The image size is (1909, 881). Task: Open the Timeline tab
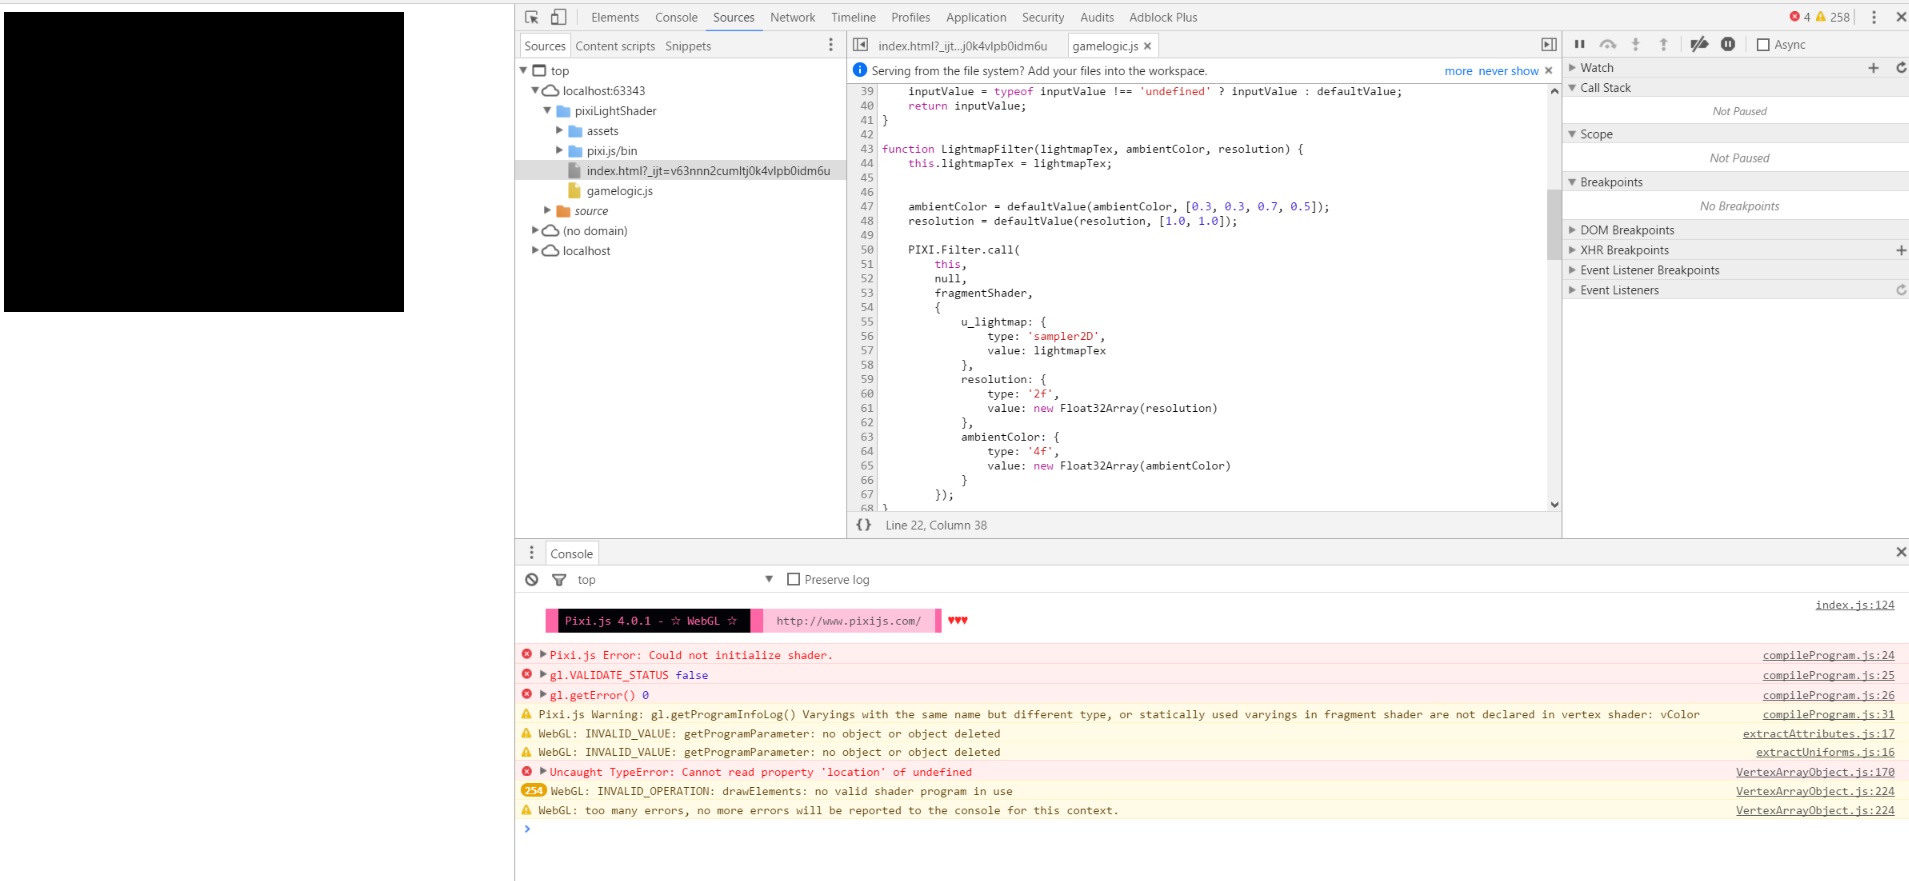point(853,17)
